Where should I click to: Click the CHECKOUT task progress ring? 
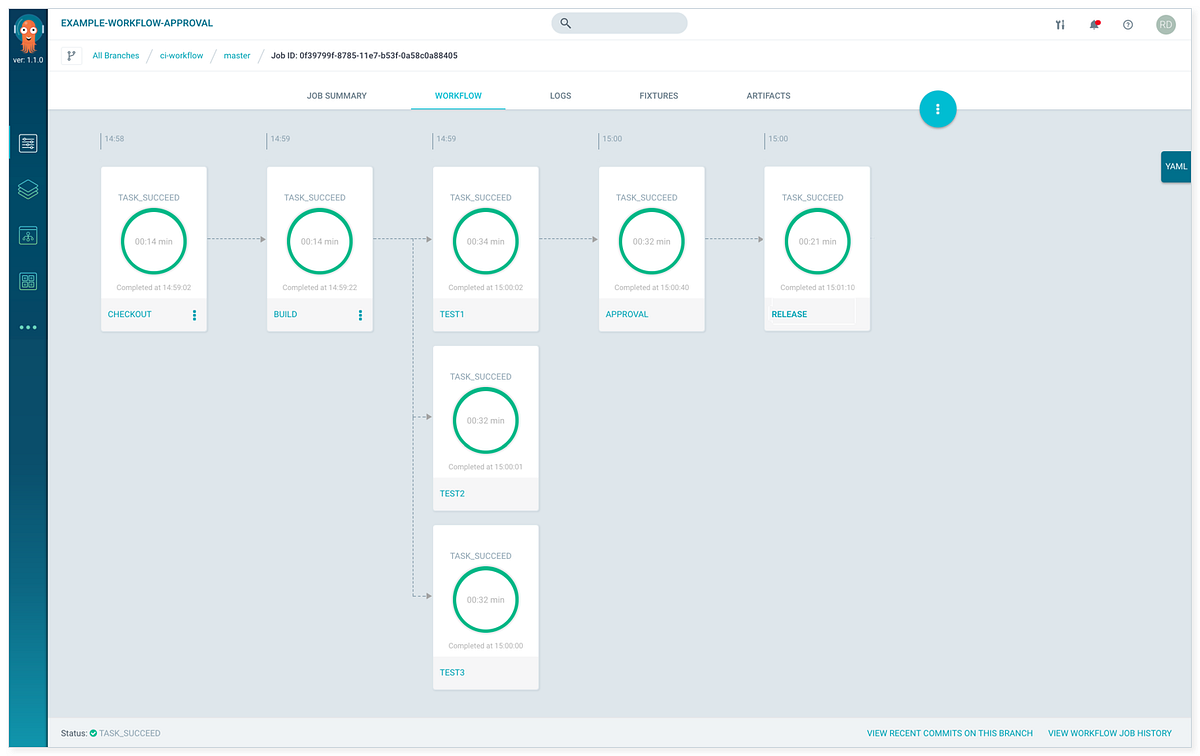pos(153,241)
